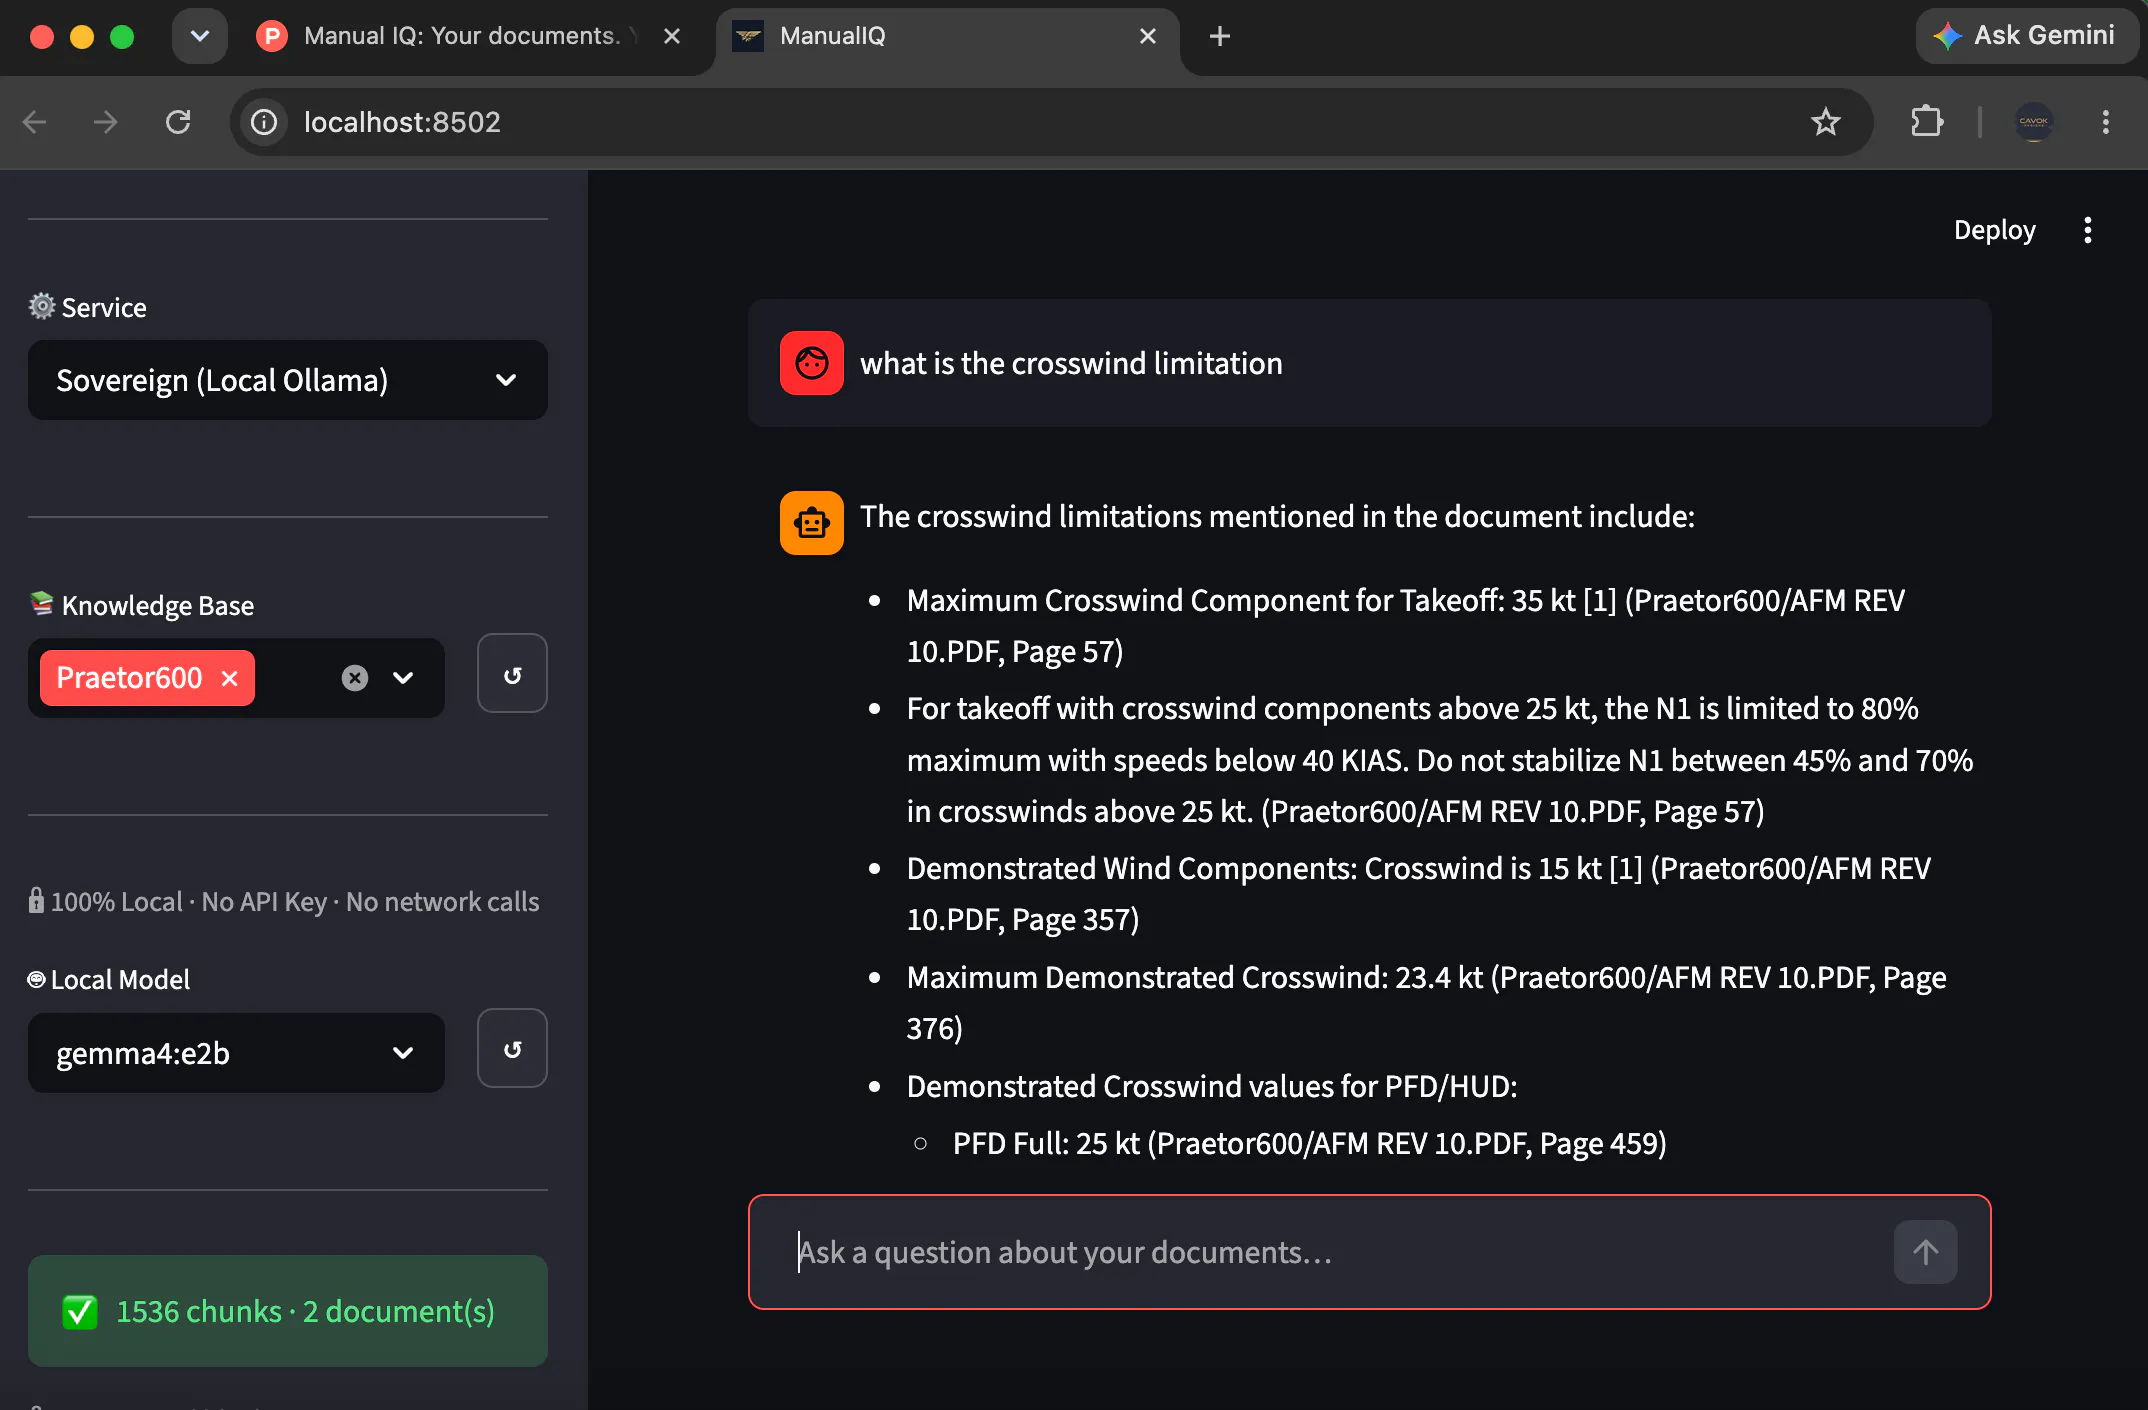
Task: Close the Manual IQ: Your documents tab
Action: tap(672, 37)
